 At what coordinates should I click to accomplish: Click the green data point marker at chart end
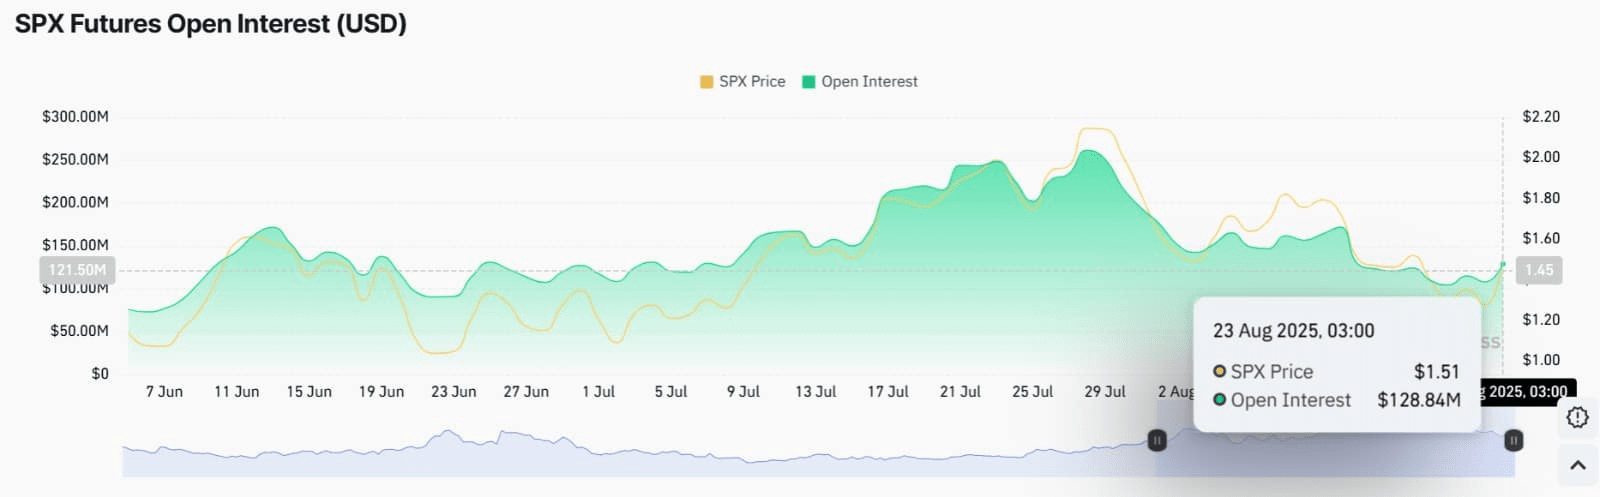pyautogui.click(x=1503, y=265)
